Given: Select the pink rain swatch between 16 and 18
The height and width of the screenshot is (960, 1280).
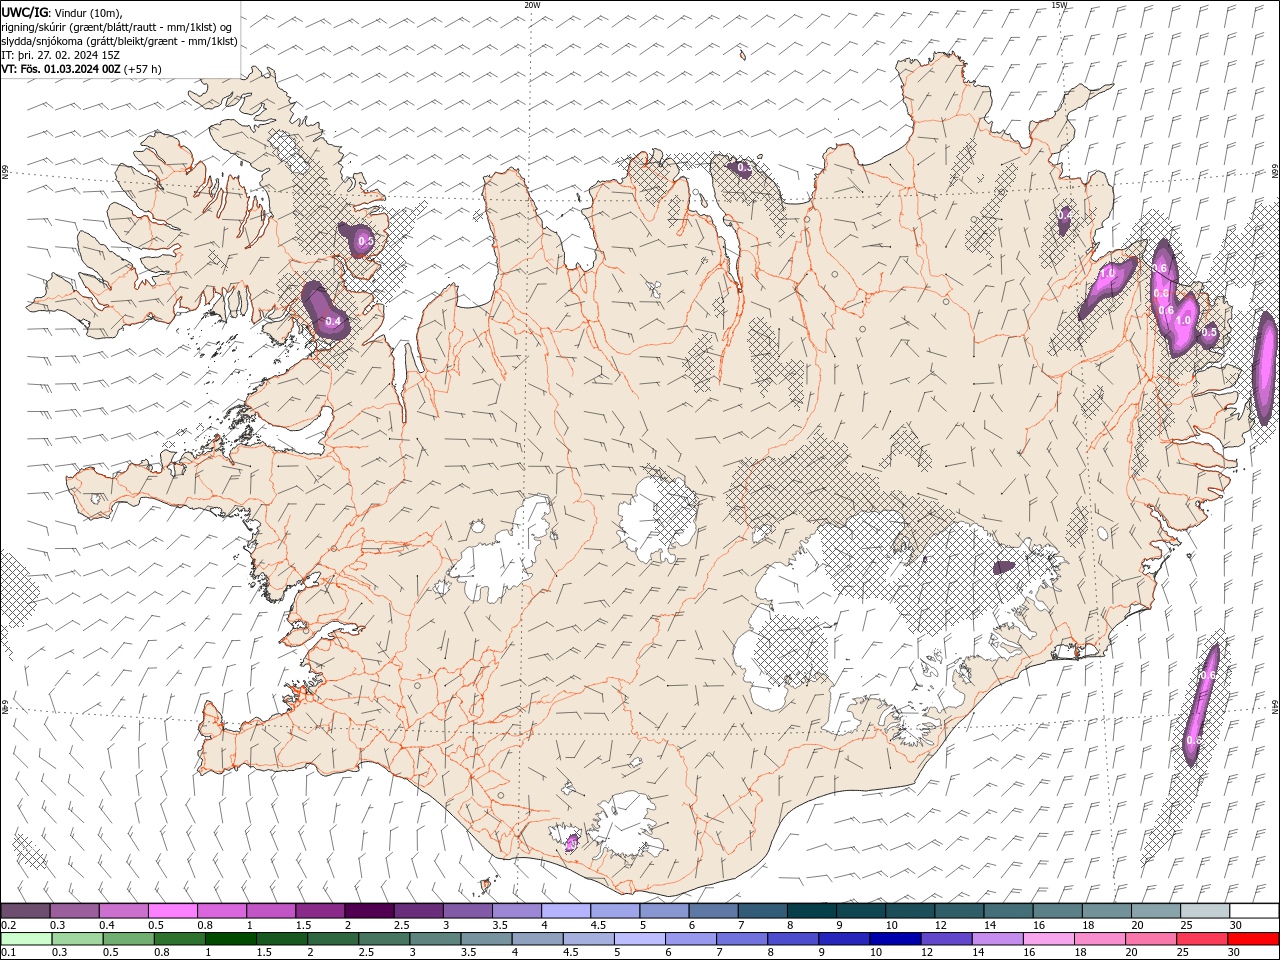Looking at the screenshot, I should (1049, 939).
